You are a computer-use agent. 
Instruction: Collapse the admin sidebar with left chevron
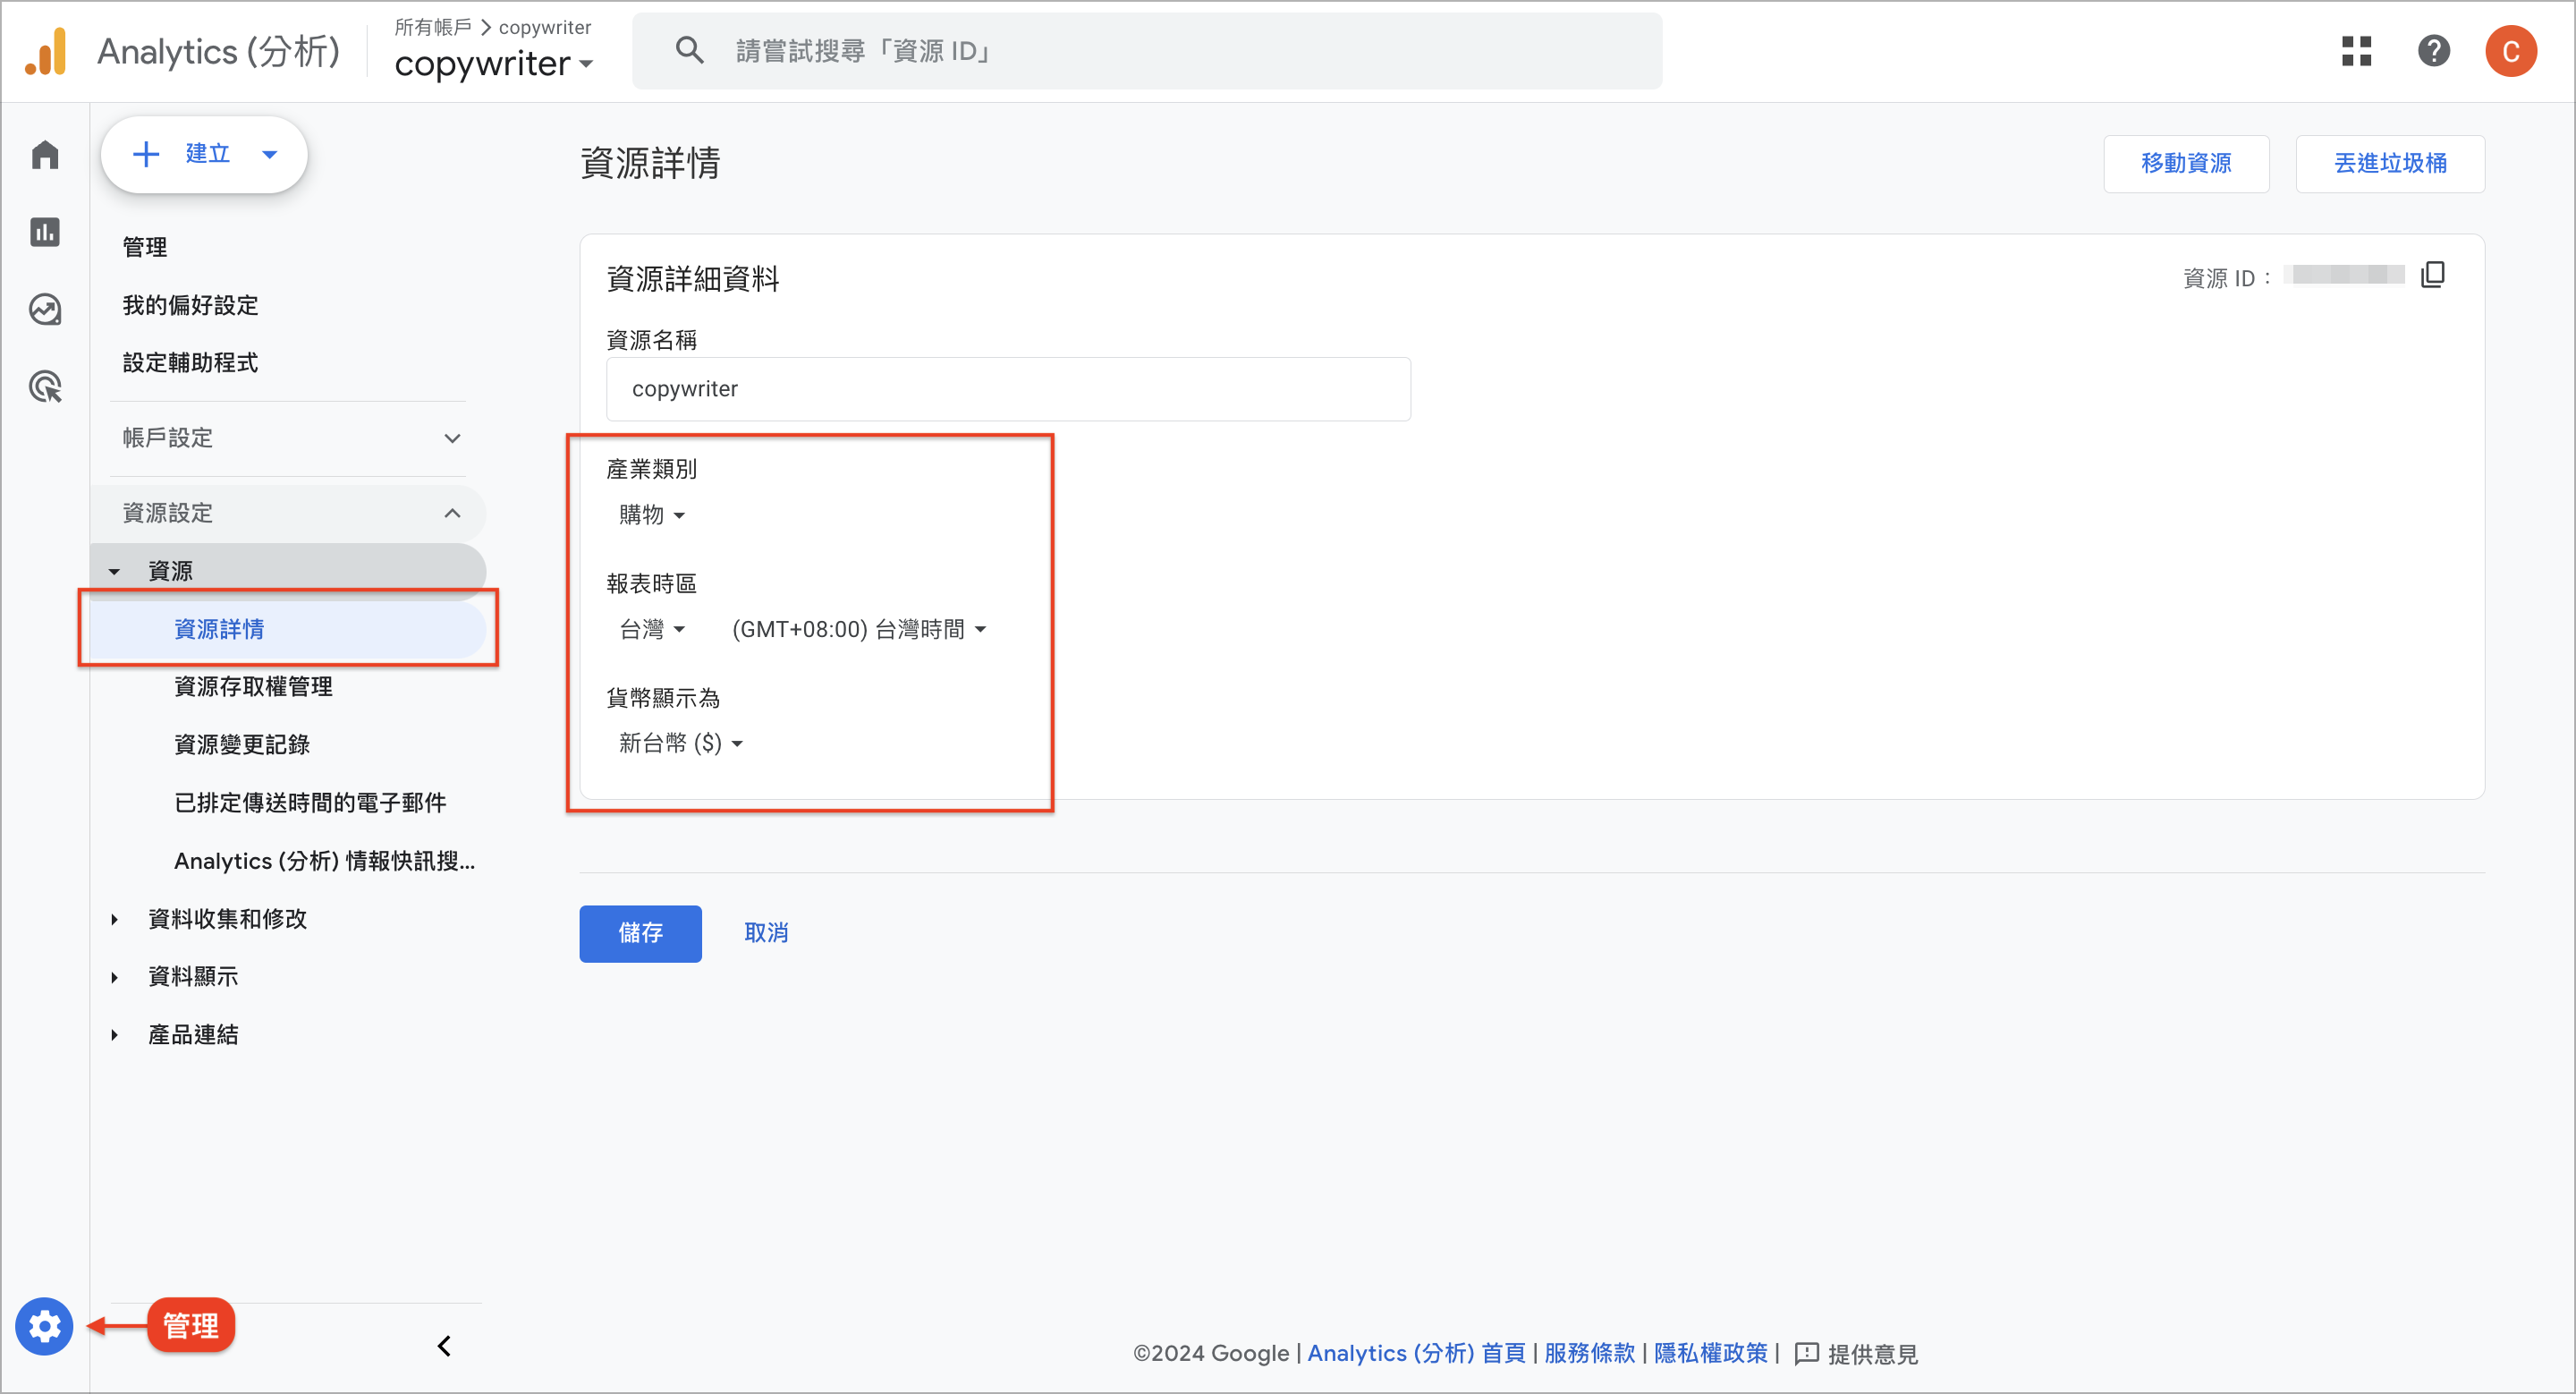coord(445,1346)
